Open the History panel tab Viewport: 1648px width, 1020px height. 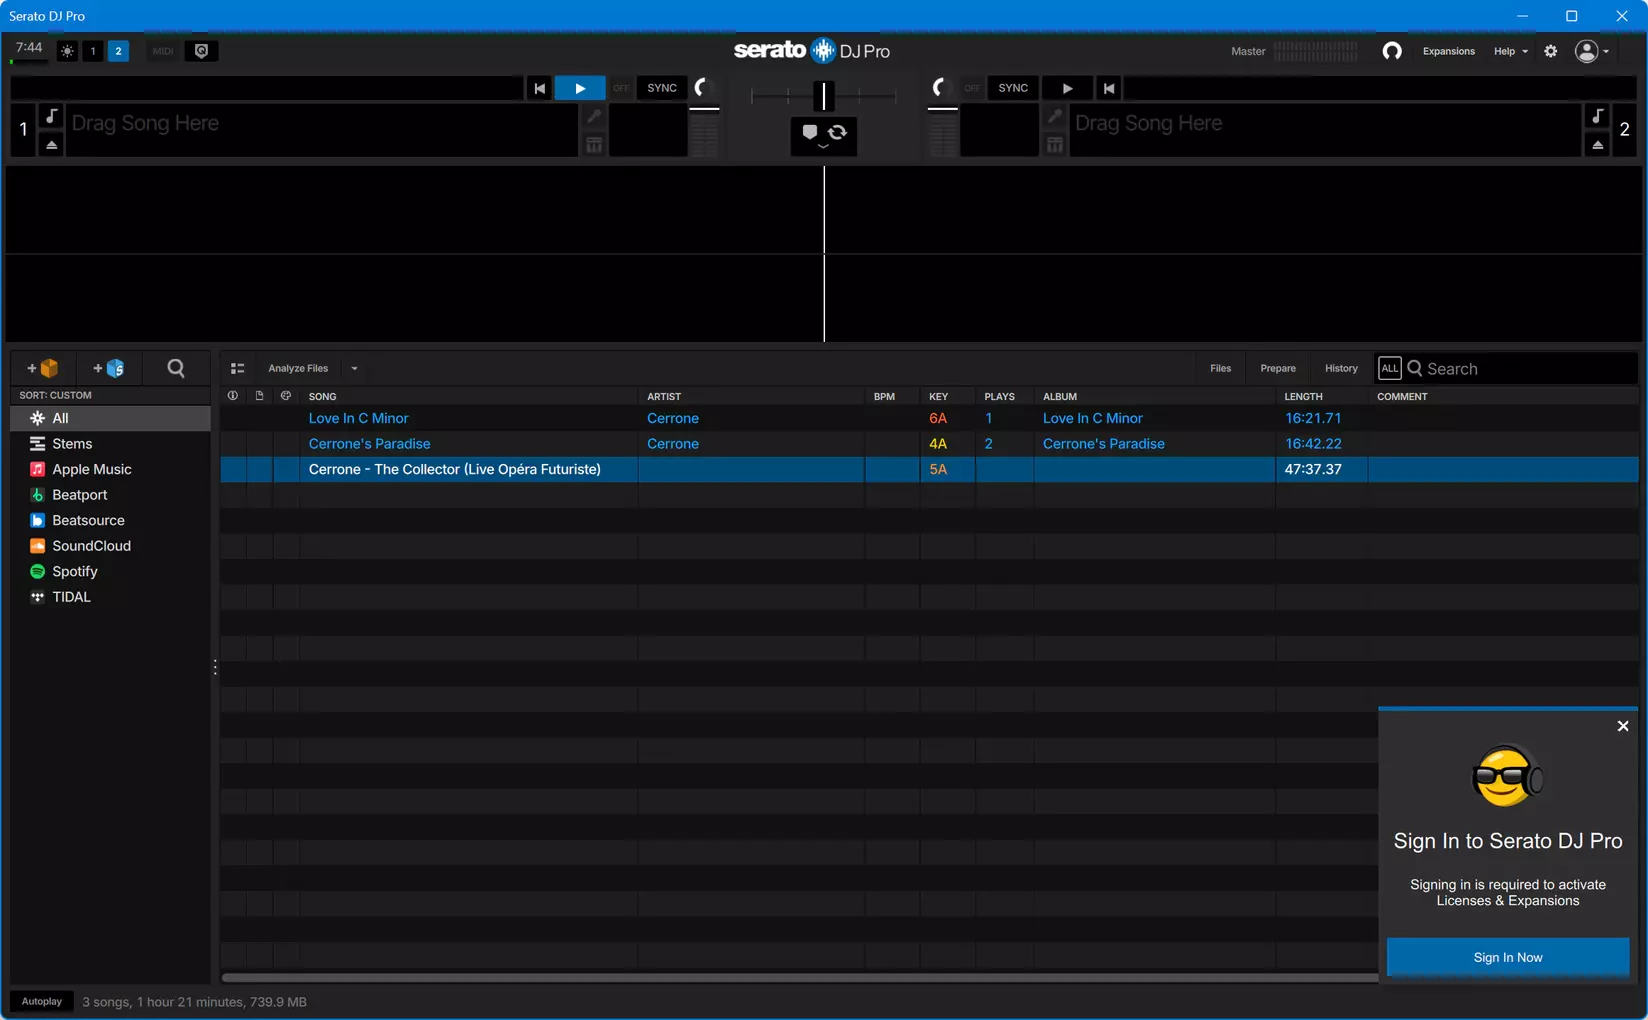1341,368
